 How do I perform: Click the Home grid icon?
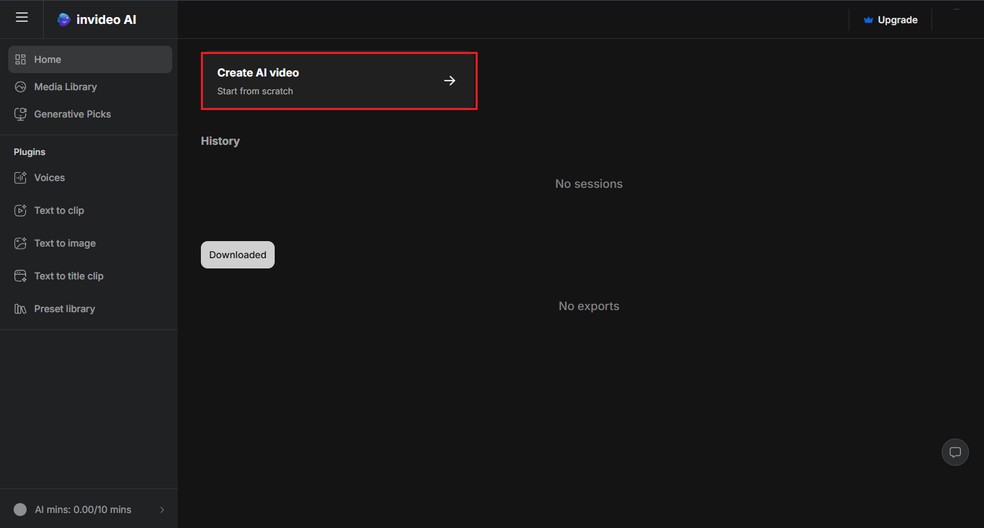click(x=20, y=59)
